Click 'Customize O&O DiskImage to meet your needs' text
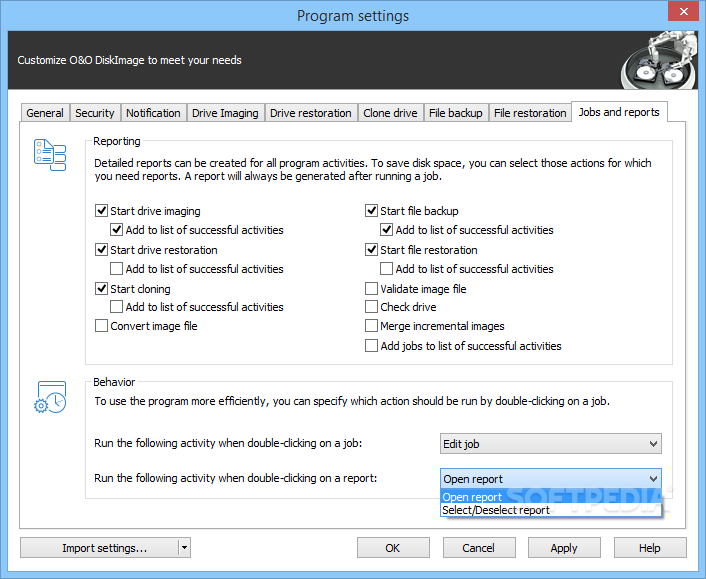 click(129, 60)
